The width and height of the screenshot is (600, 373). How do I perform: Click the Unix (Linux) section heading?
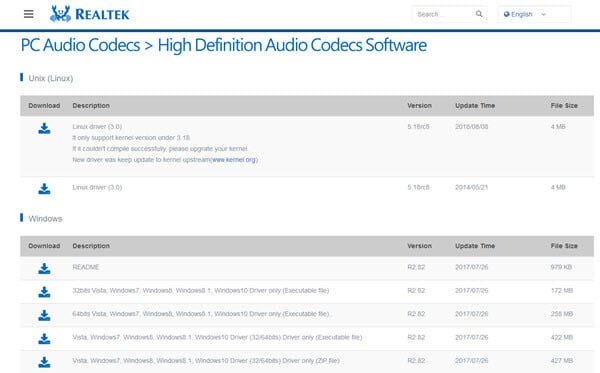(x=51, y=78)
